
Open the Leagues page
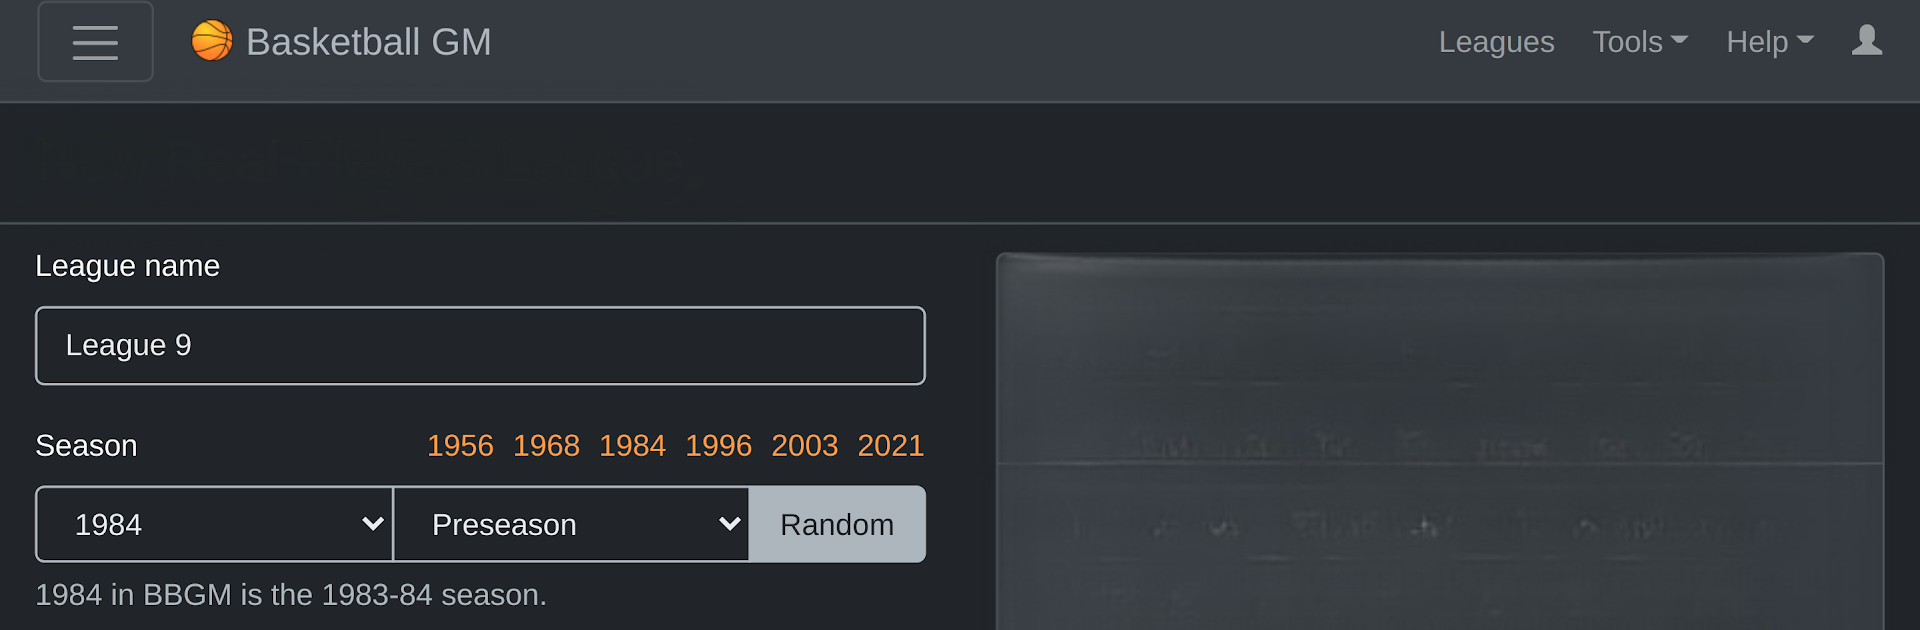tap(1496, 42)
